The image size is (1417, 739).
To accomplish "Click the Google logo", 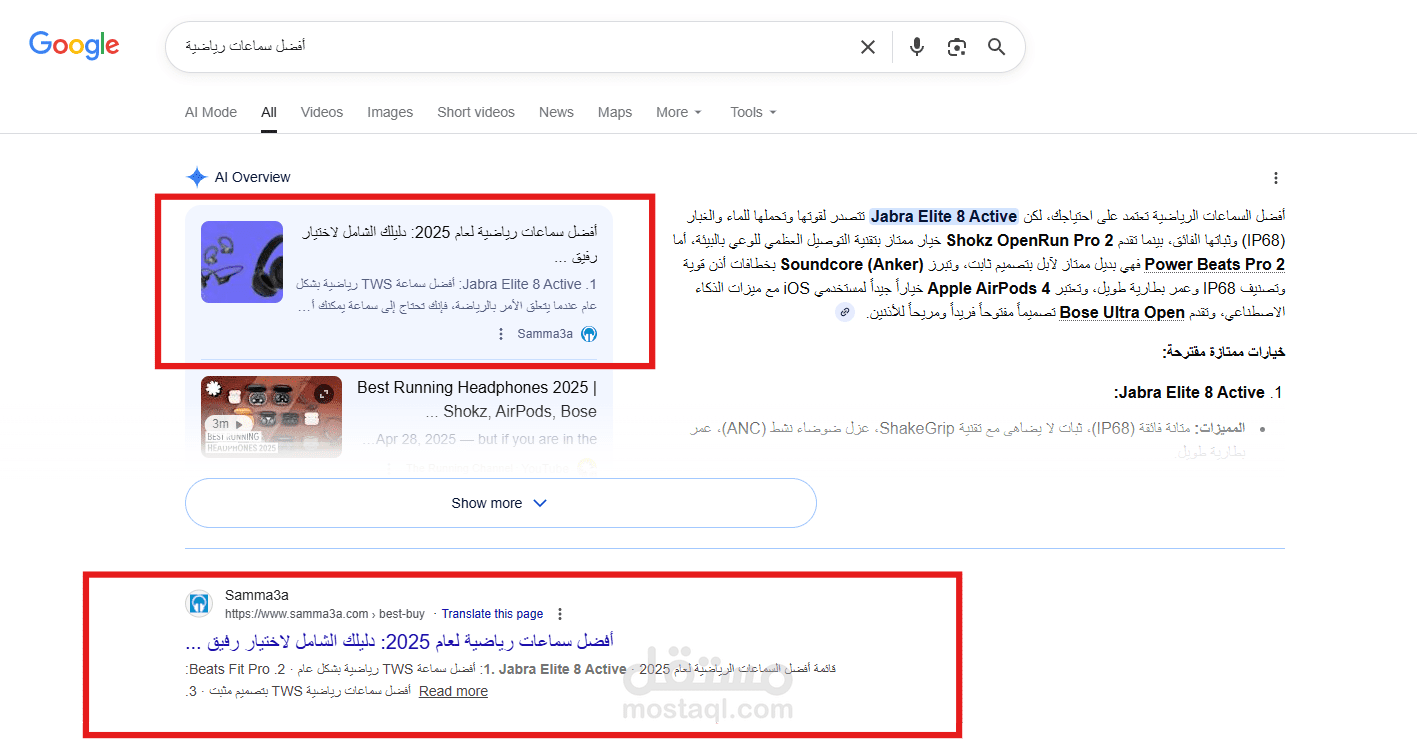I will (74, 46).
